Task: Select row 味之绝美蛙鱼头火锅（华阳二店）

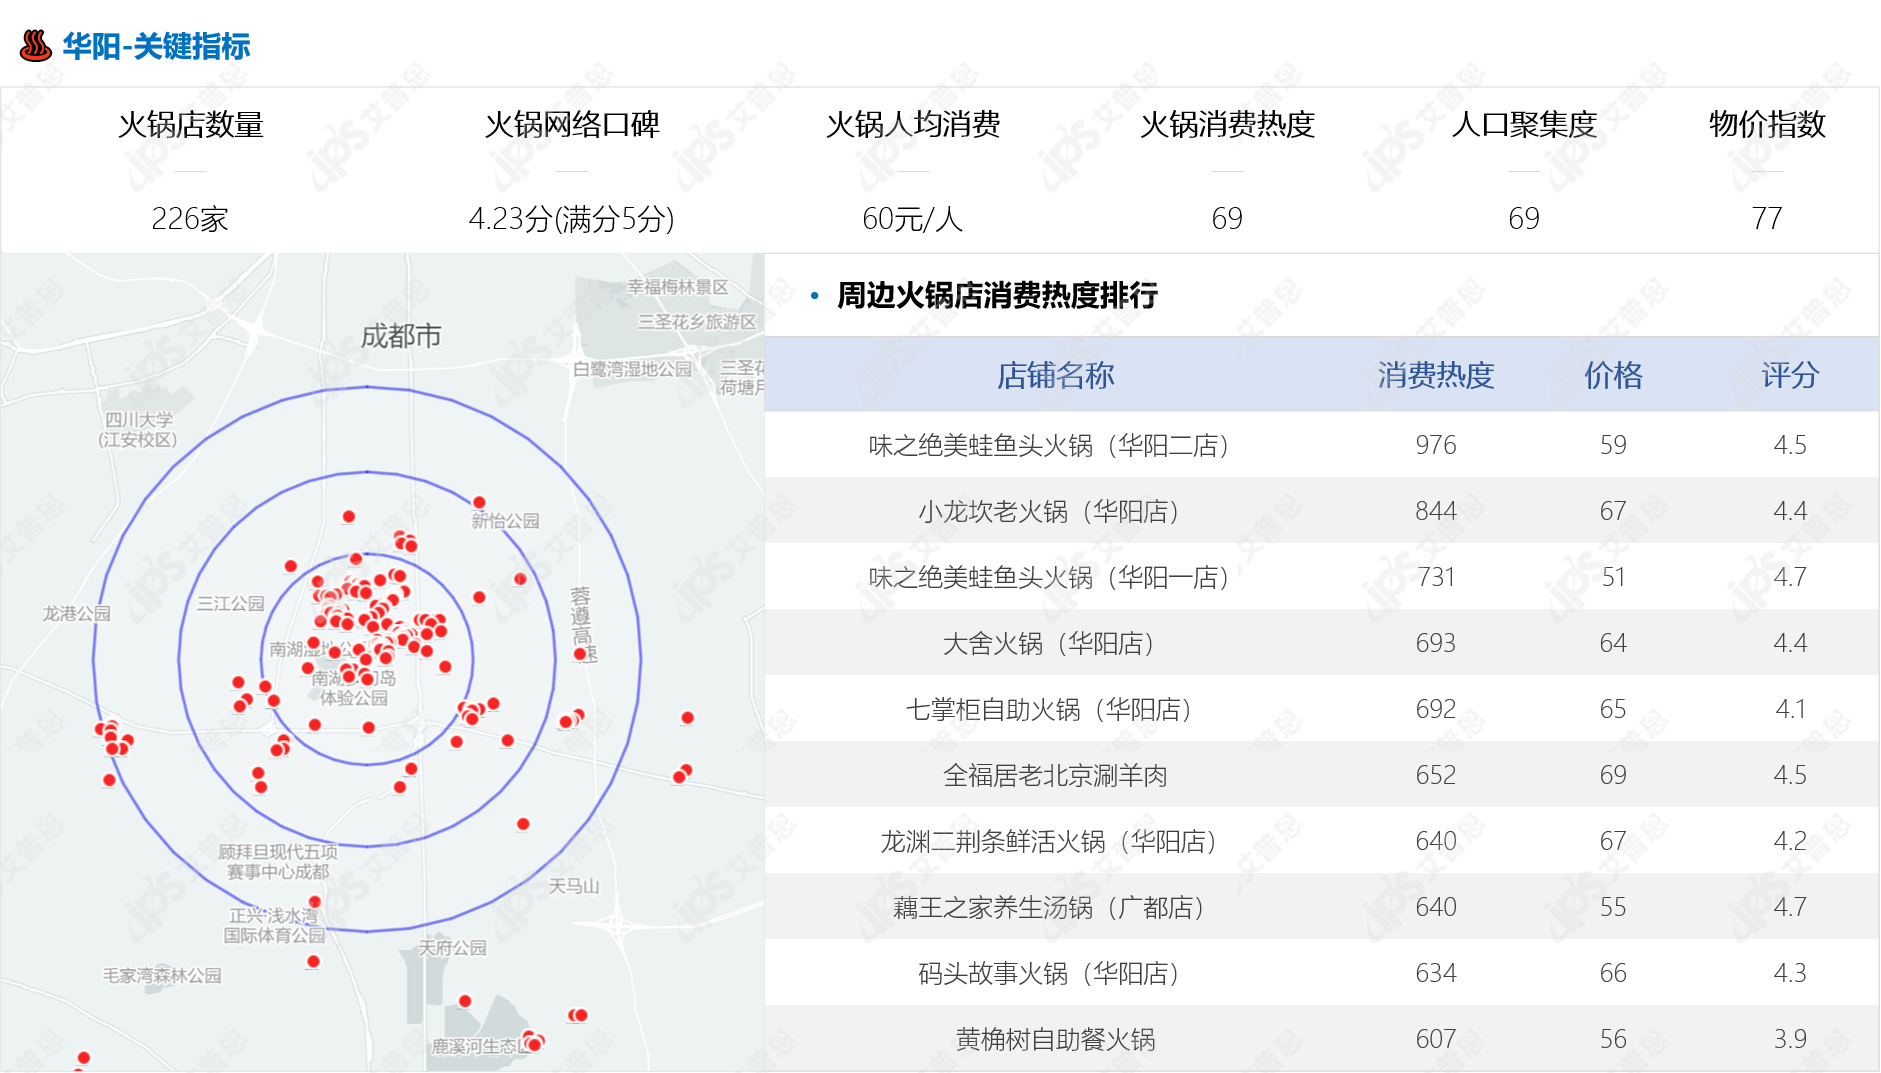Action: (x=1322, y=445)
